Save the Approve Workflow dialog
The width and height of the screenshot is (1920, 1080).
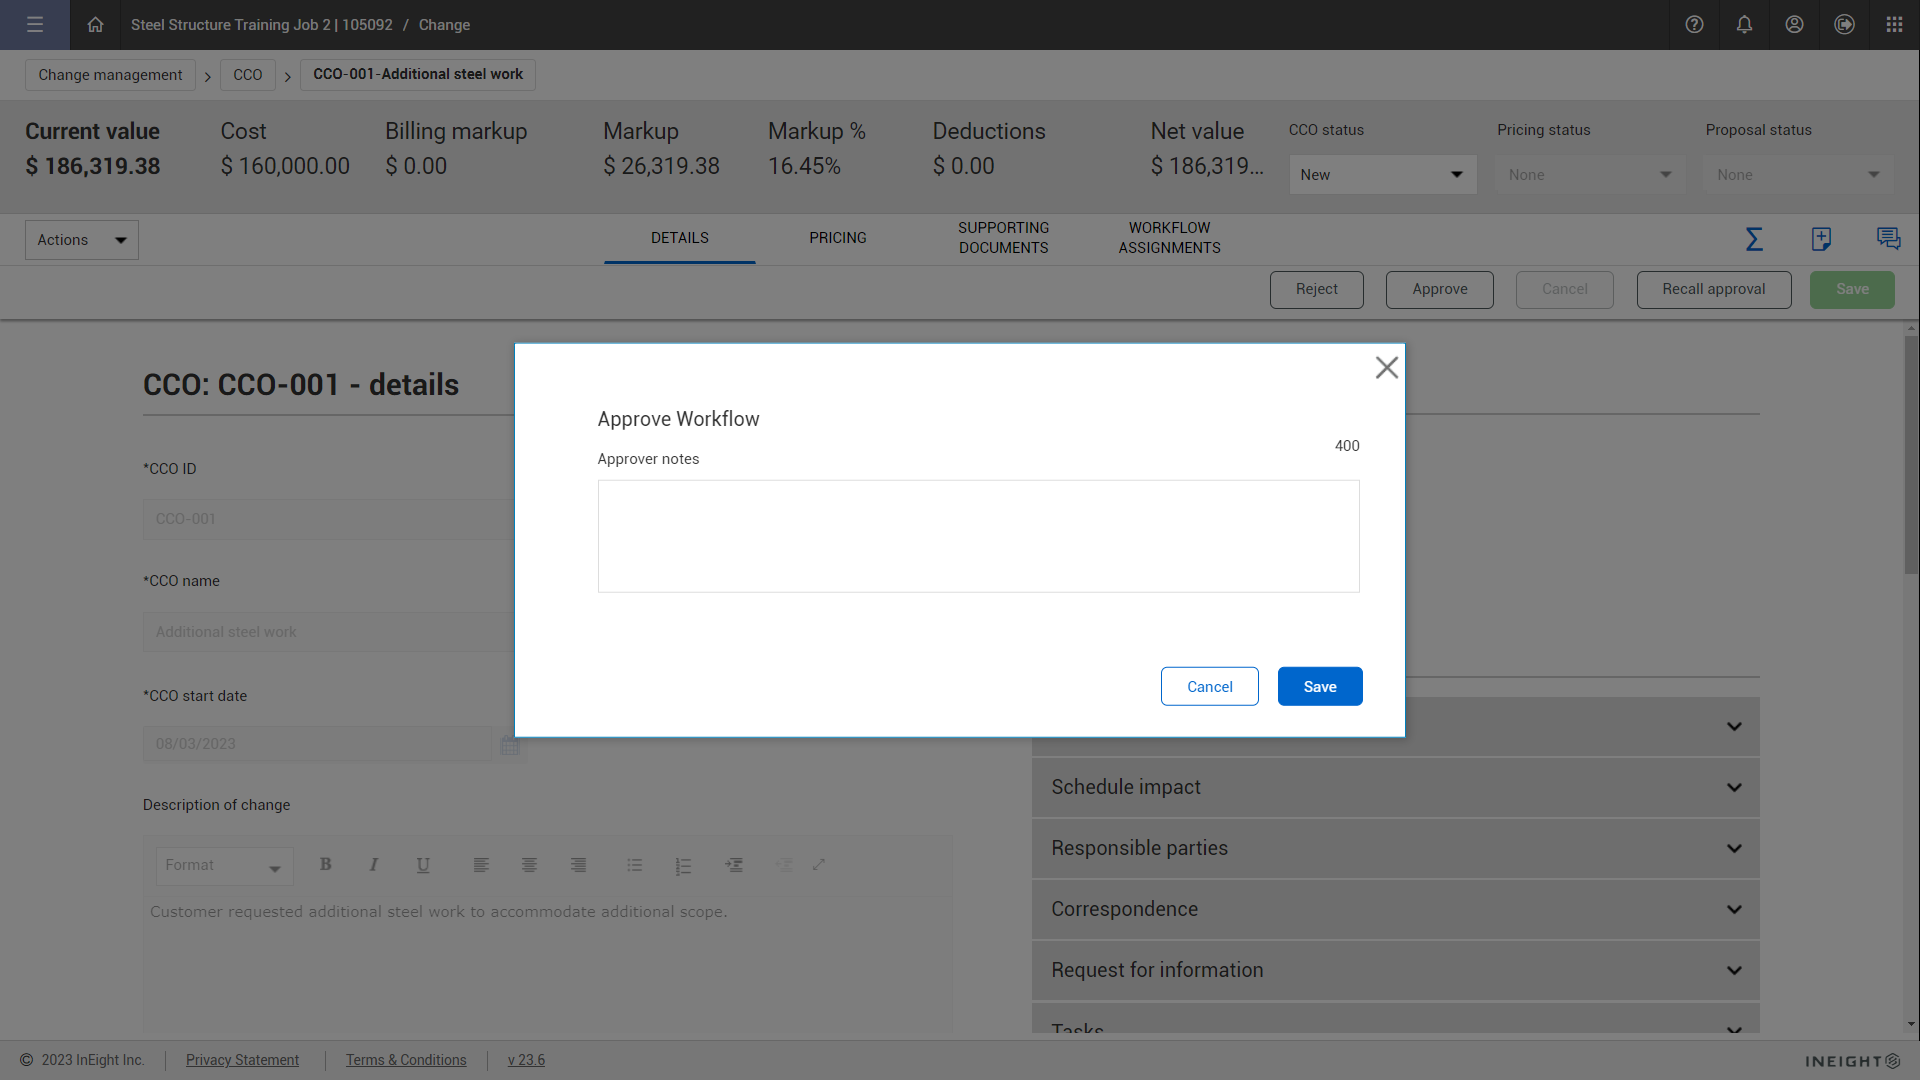pos(1320,686)
